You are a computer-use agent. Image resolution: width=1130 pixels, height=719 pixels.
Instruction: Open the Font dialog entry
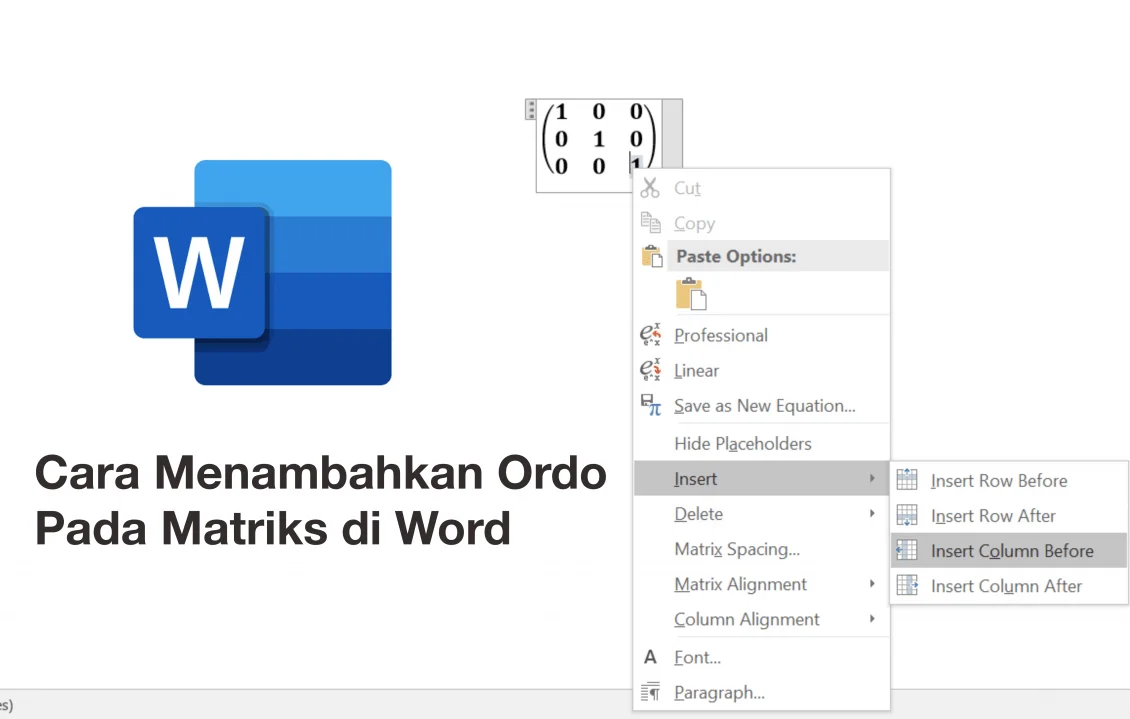tap(762, 657)
